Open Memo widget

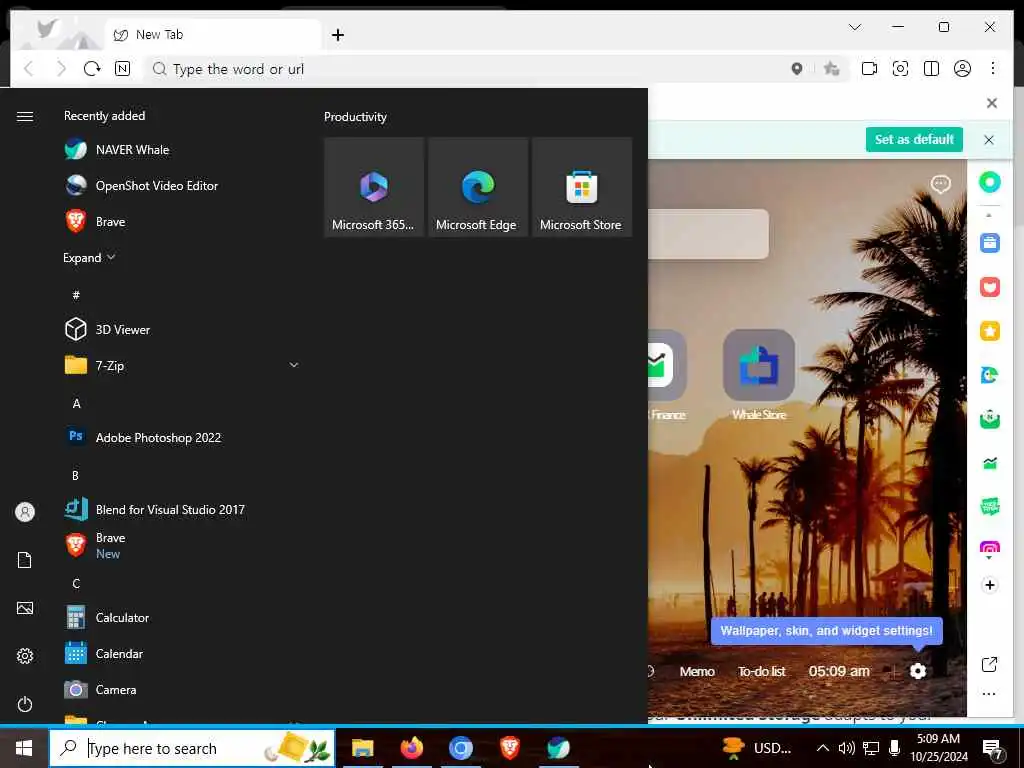[x=697, y=671]
